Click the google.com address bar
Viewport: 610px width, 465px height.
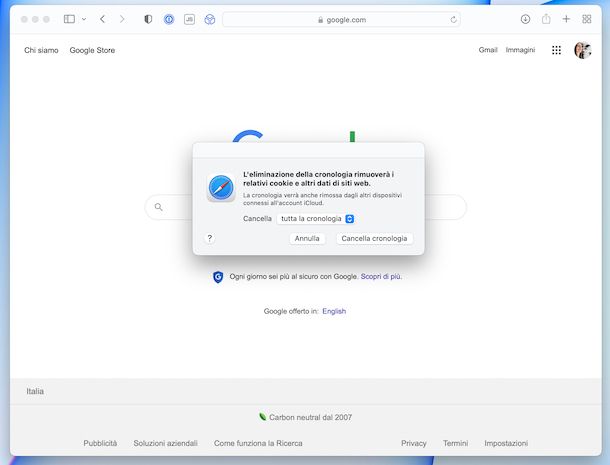(341, 19)
